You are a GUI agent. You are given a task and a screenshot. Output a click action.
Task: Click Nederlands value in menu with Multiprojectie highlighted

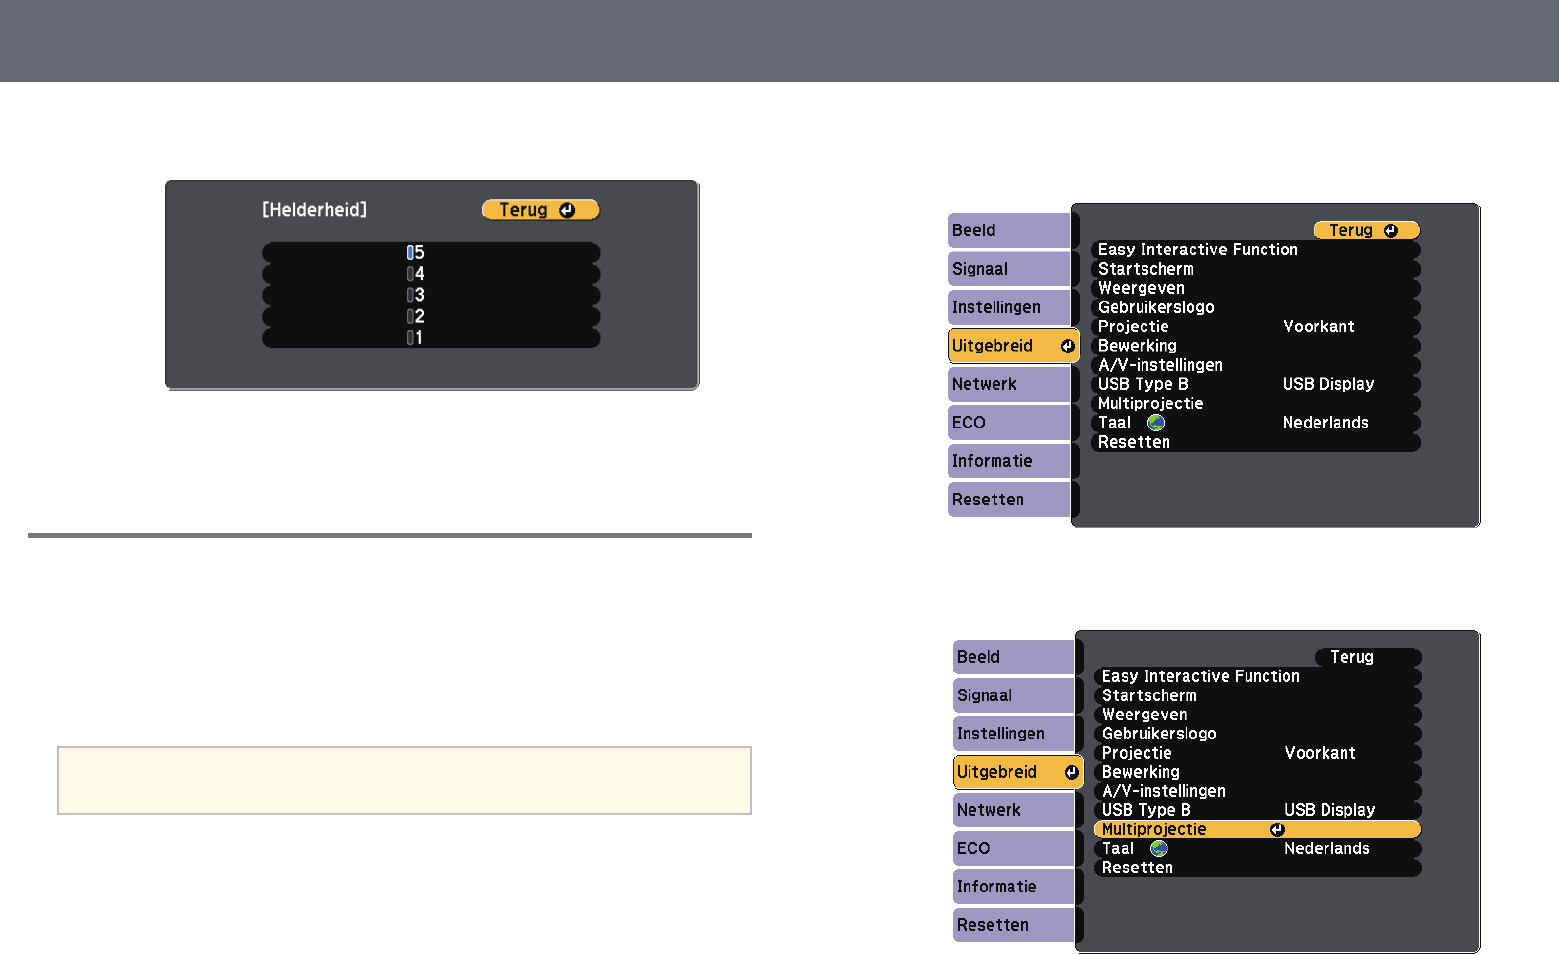pos(1327,848)
